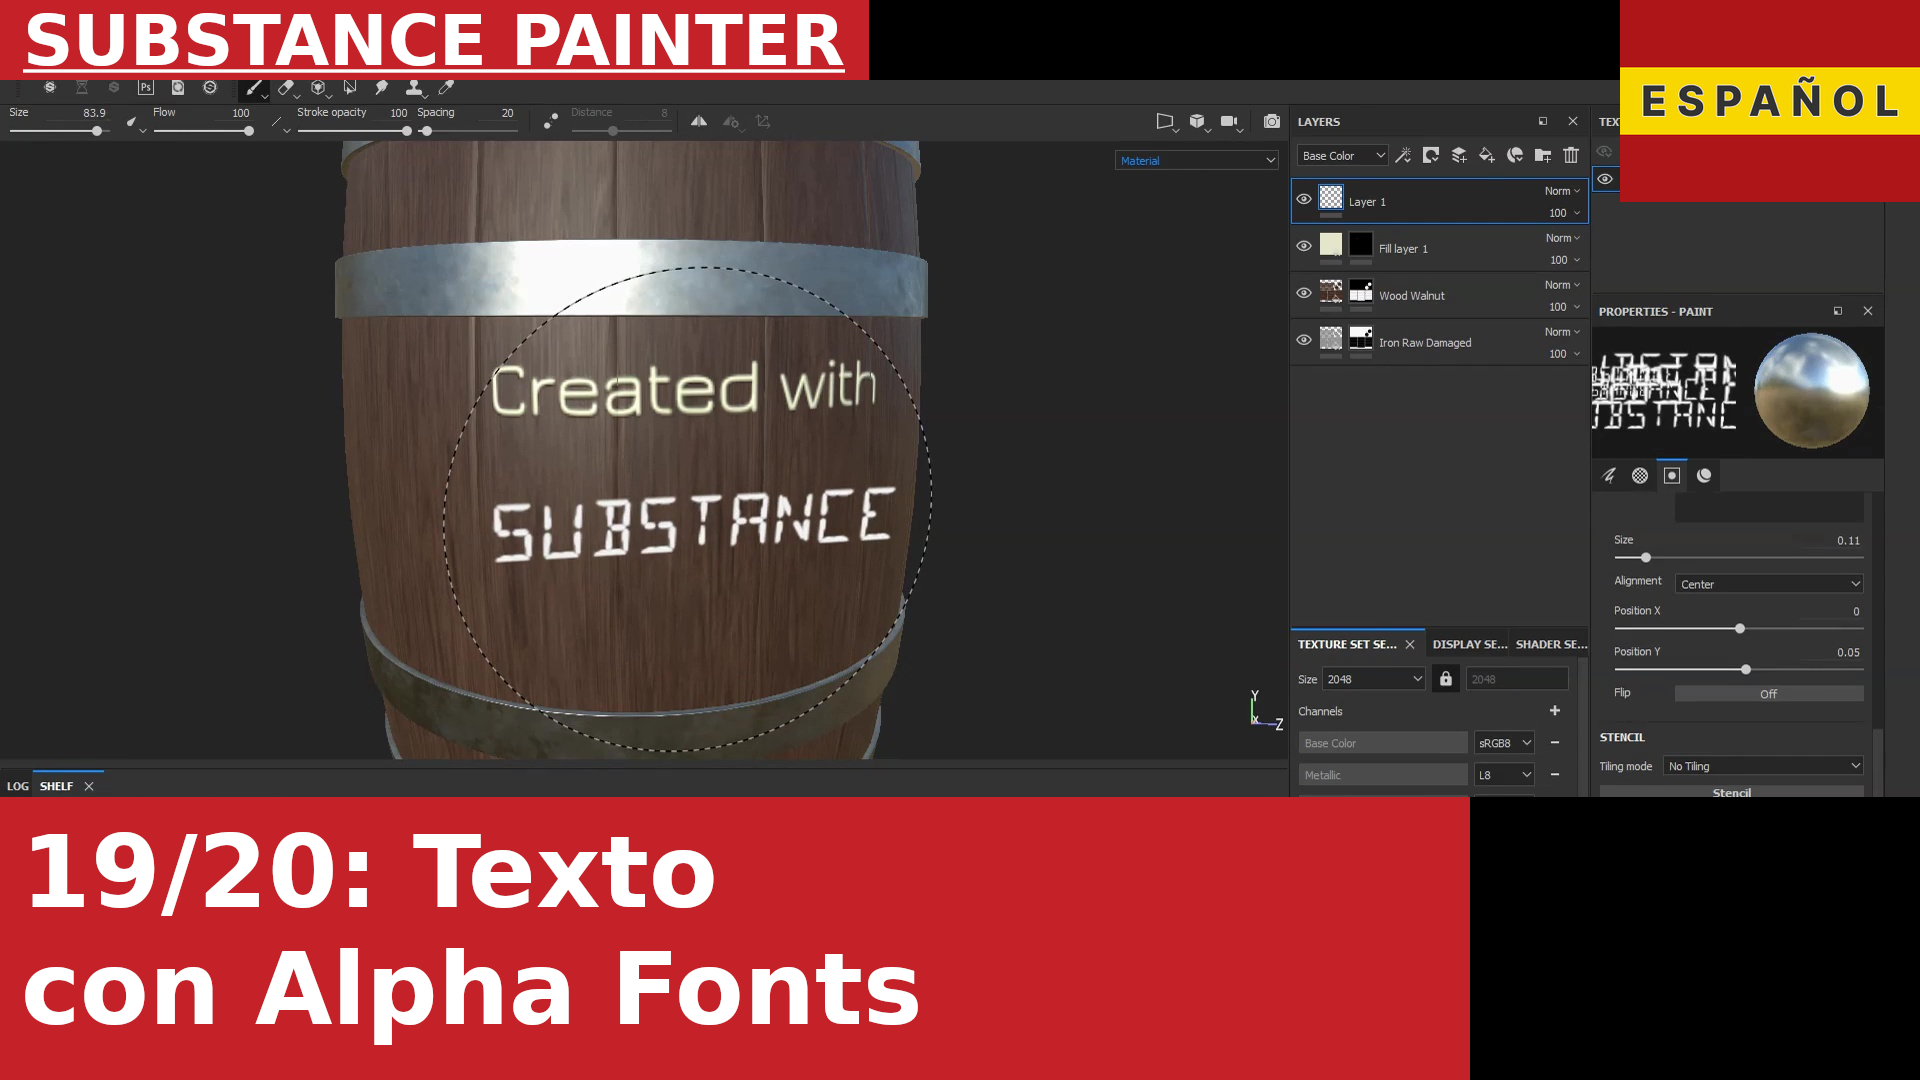
Task: Switch to the SHELF tab
Action: (57, 786)
